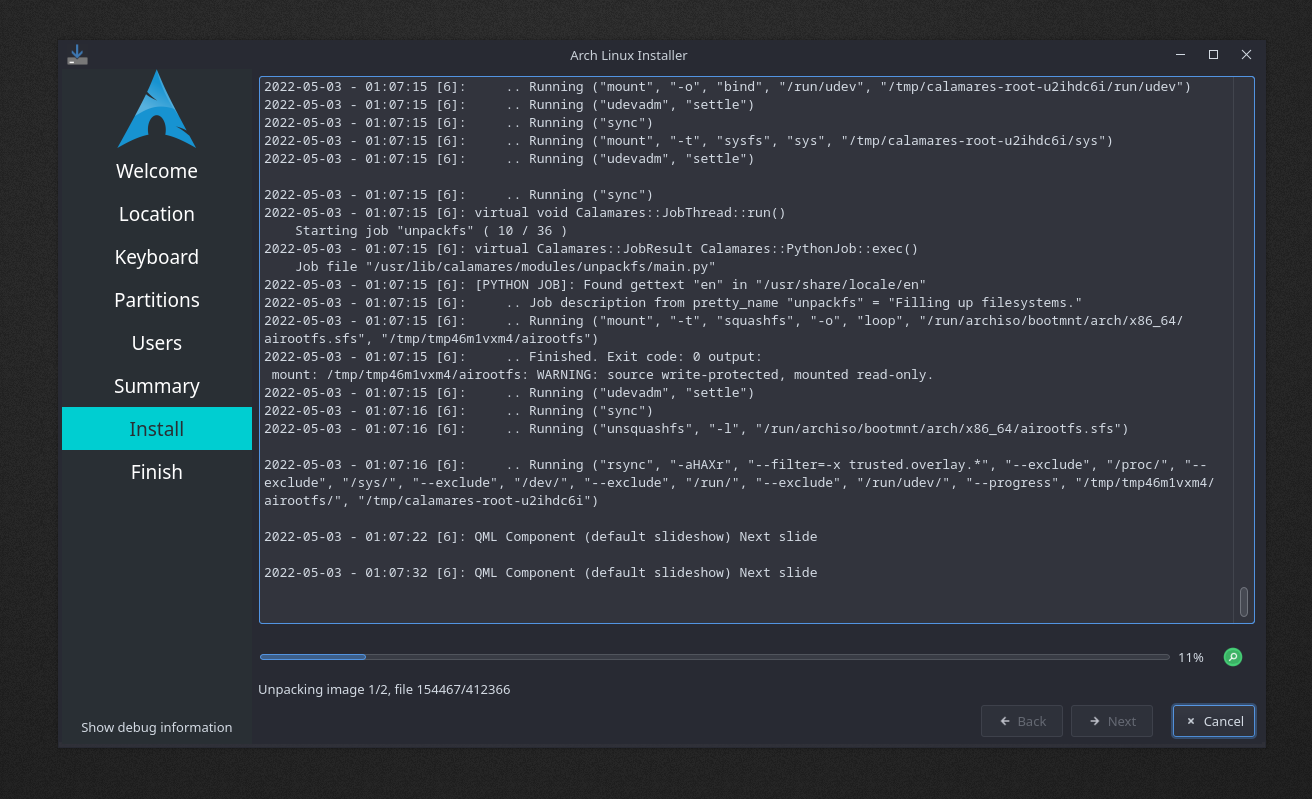
Task: Click the Next button
Action: (x=1112, y=721)
